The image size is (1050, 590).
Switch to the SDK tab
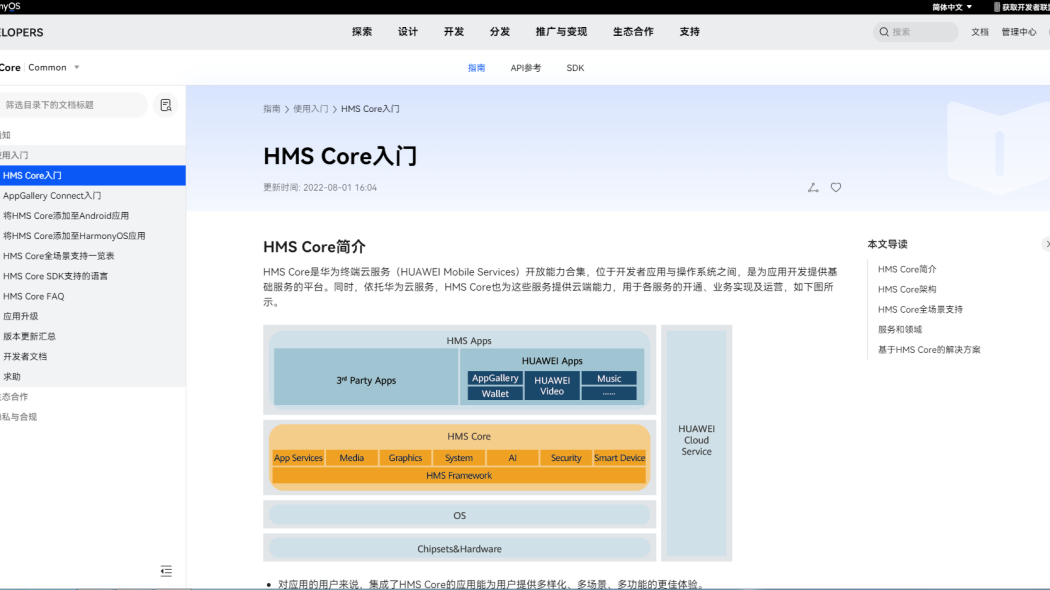(x=575, y=68)
